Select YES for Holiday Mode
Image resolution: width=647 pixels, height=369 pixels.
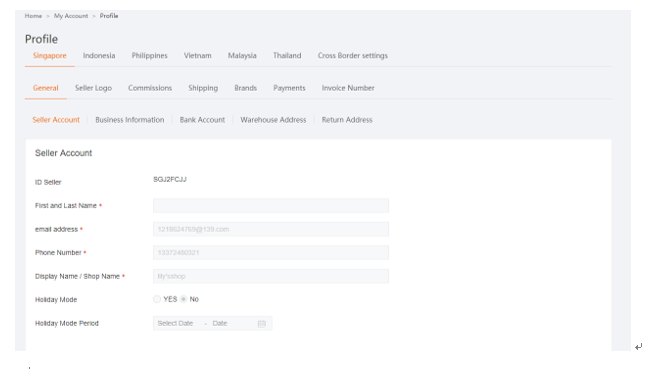click(157, 299)
